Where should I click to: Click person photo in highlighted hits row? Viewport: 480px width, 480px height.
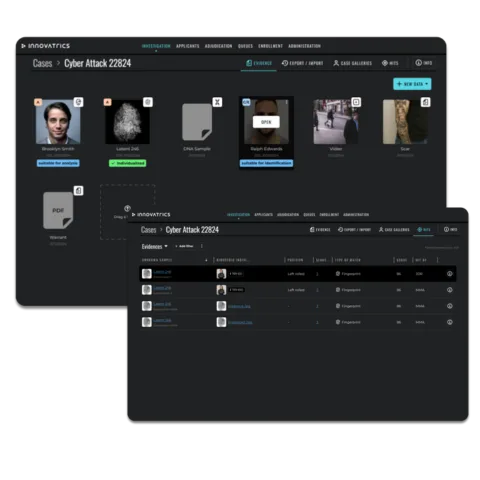221,274
